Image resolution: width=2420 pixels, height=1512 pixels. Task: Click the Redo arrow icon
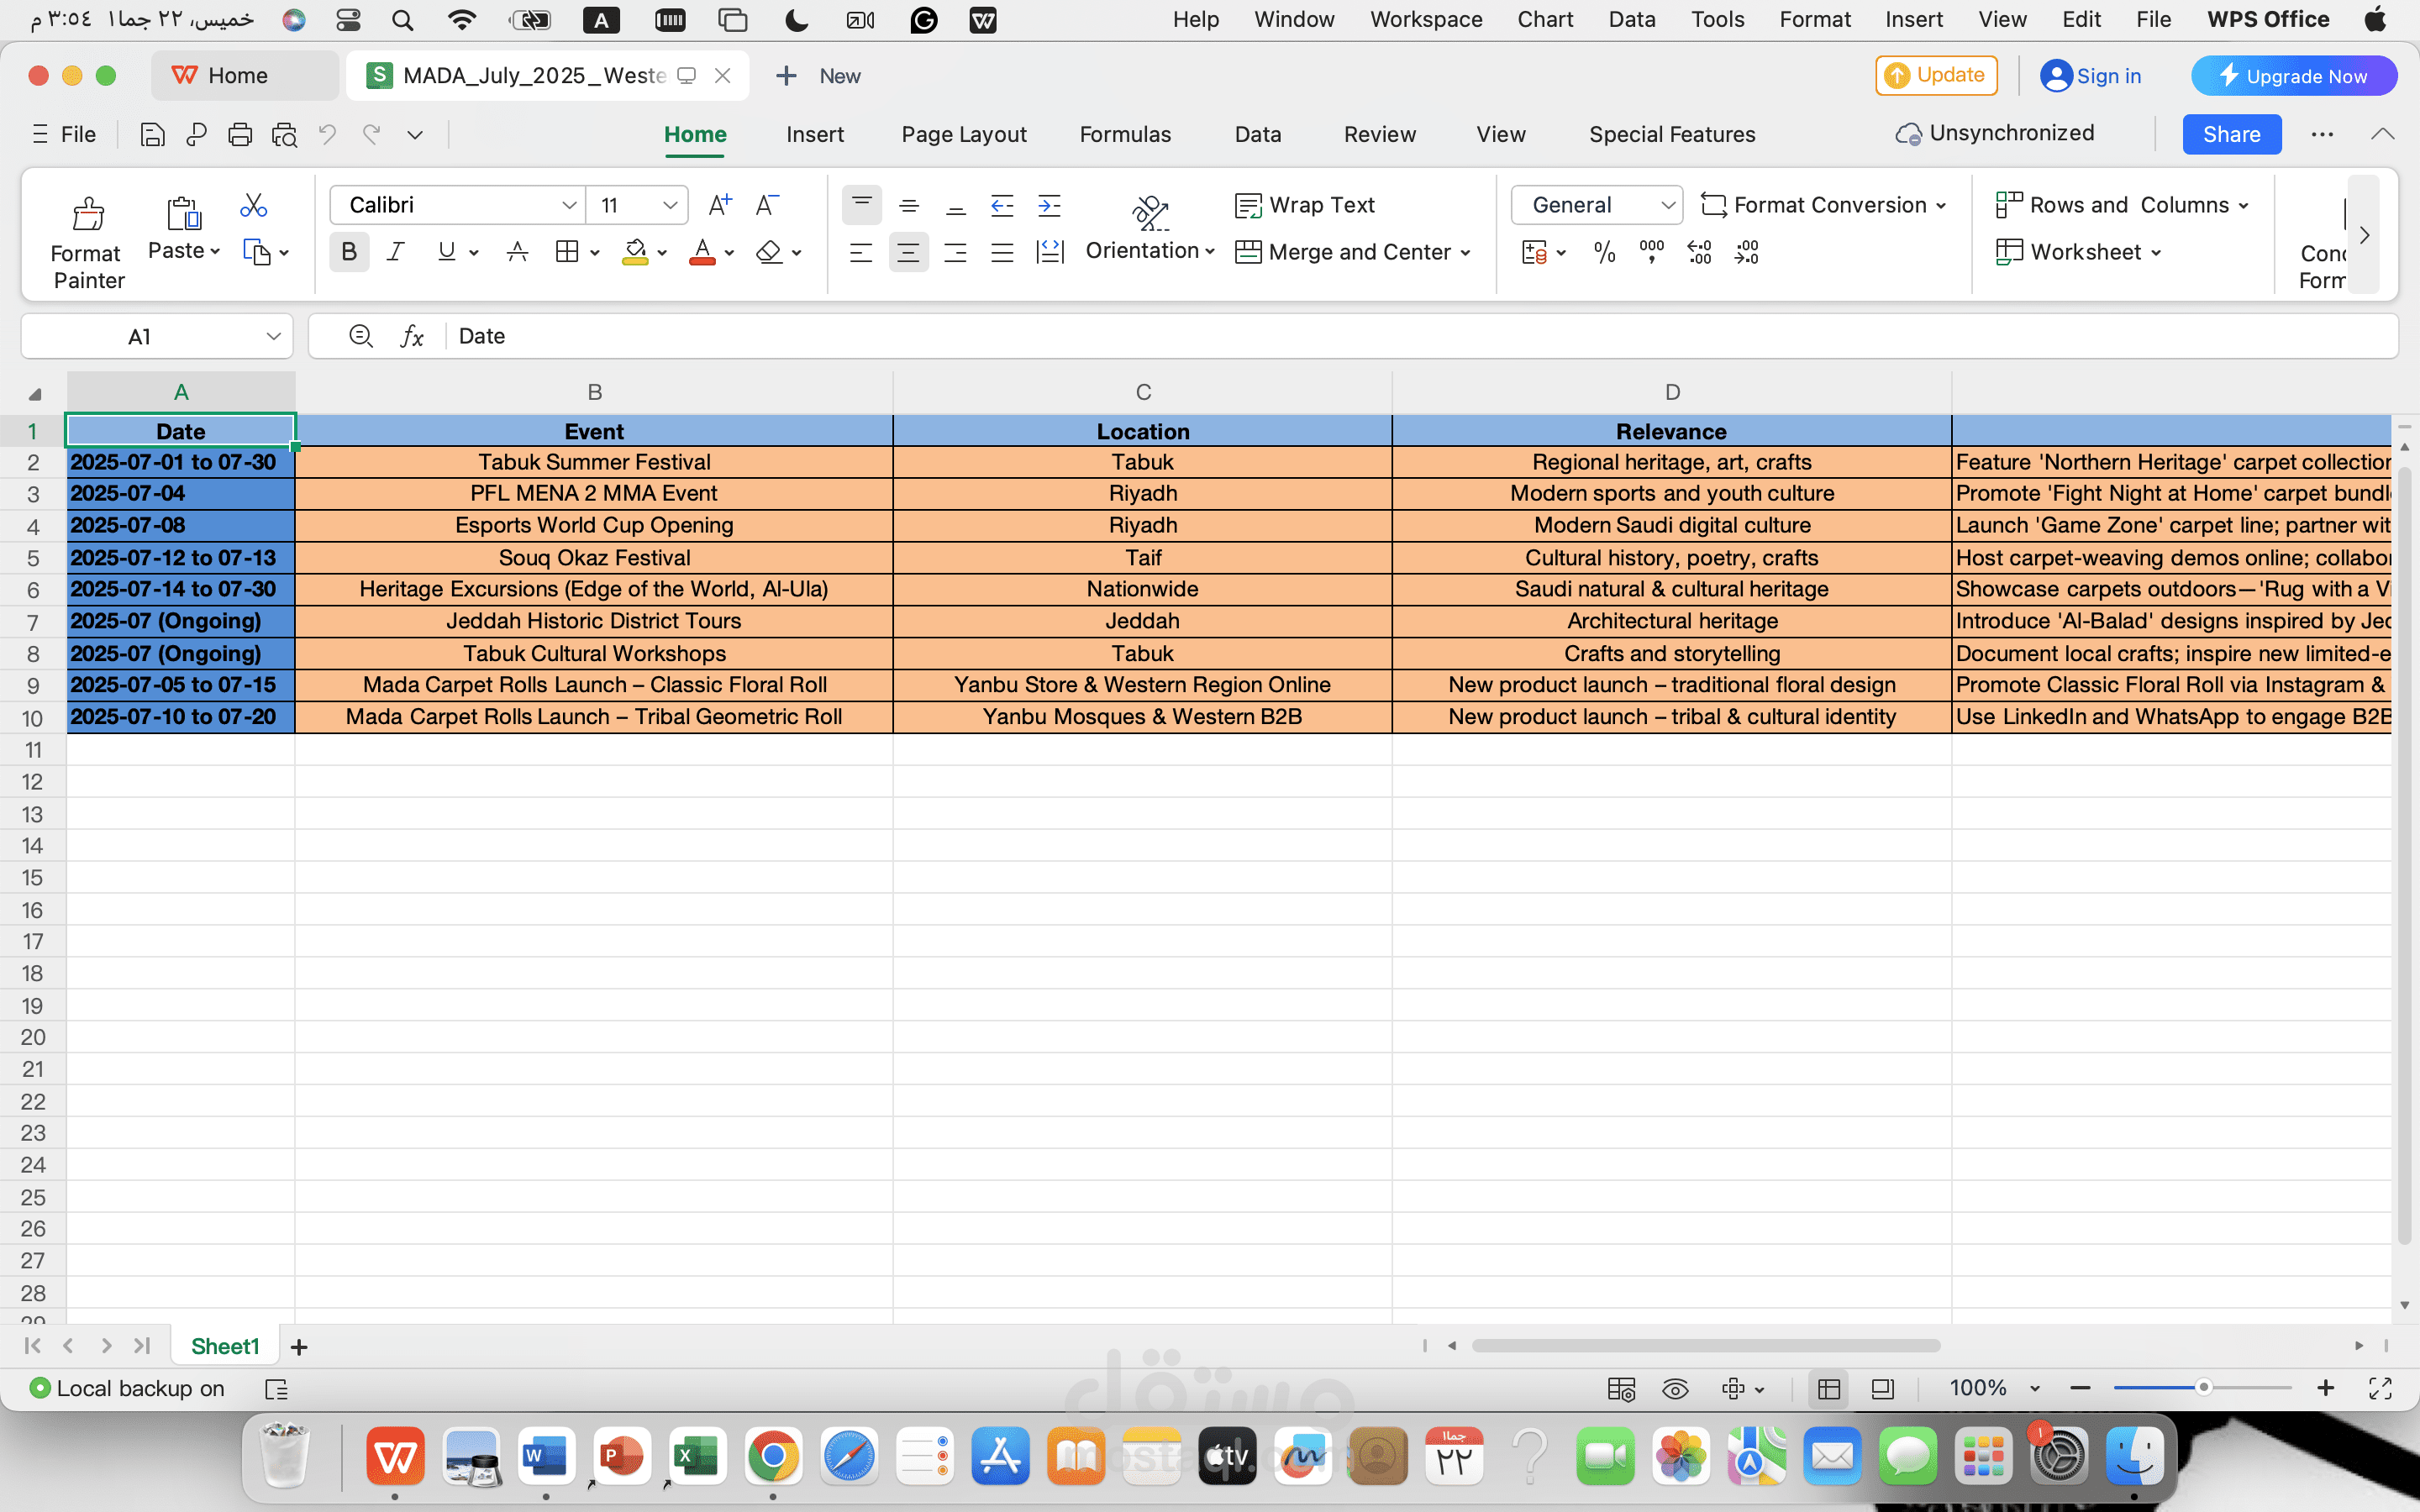pyautogui.click(x=371, y=134)
